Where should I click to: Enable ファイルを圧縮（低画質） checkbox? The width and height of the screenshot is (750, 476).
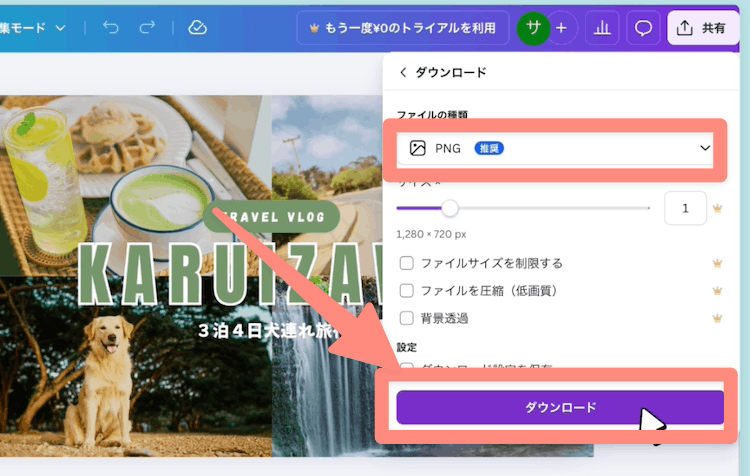[407, 290]
